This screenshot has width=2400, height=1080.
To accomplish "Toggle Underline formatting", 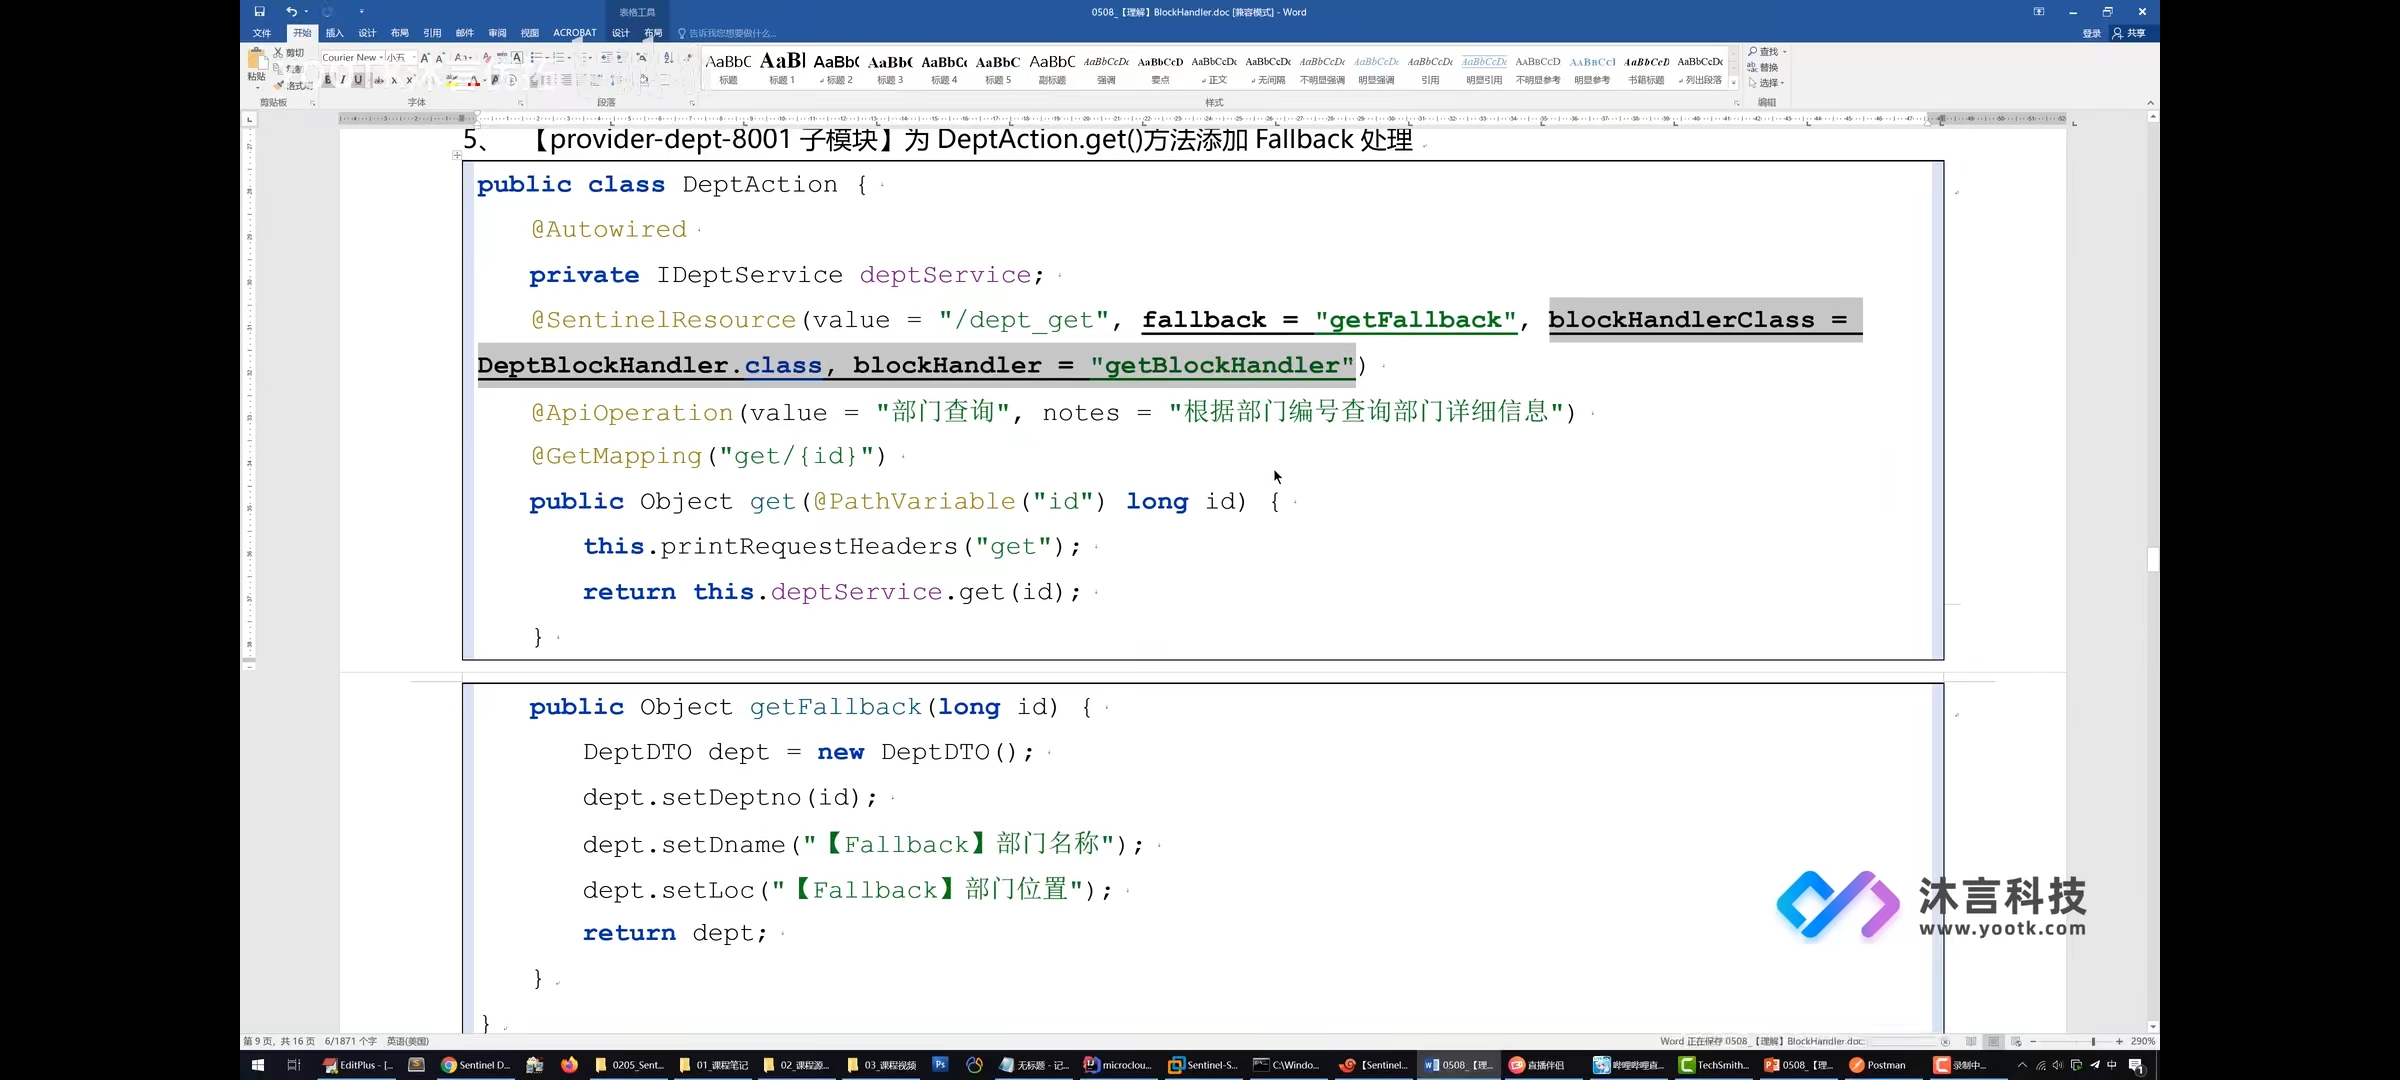I will pyautogui.click(x=358, y=80).
